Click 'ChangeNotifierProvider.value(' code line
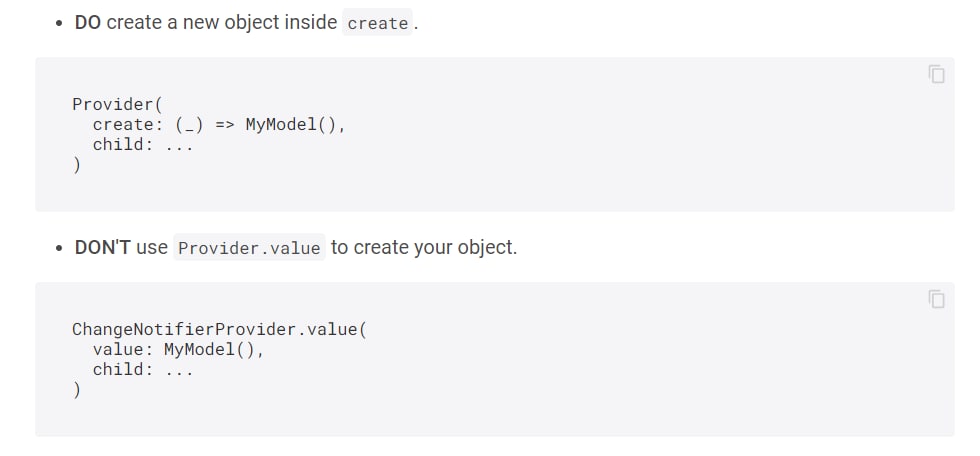Viewport: 980px width, 456px height. [x=219, y=329]
